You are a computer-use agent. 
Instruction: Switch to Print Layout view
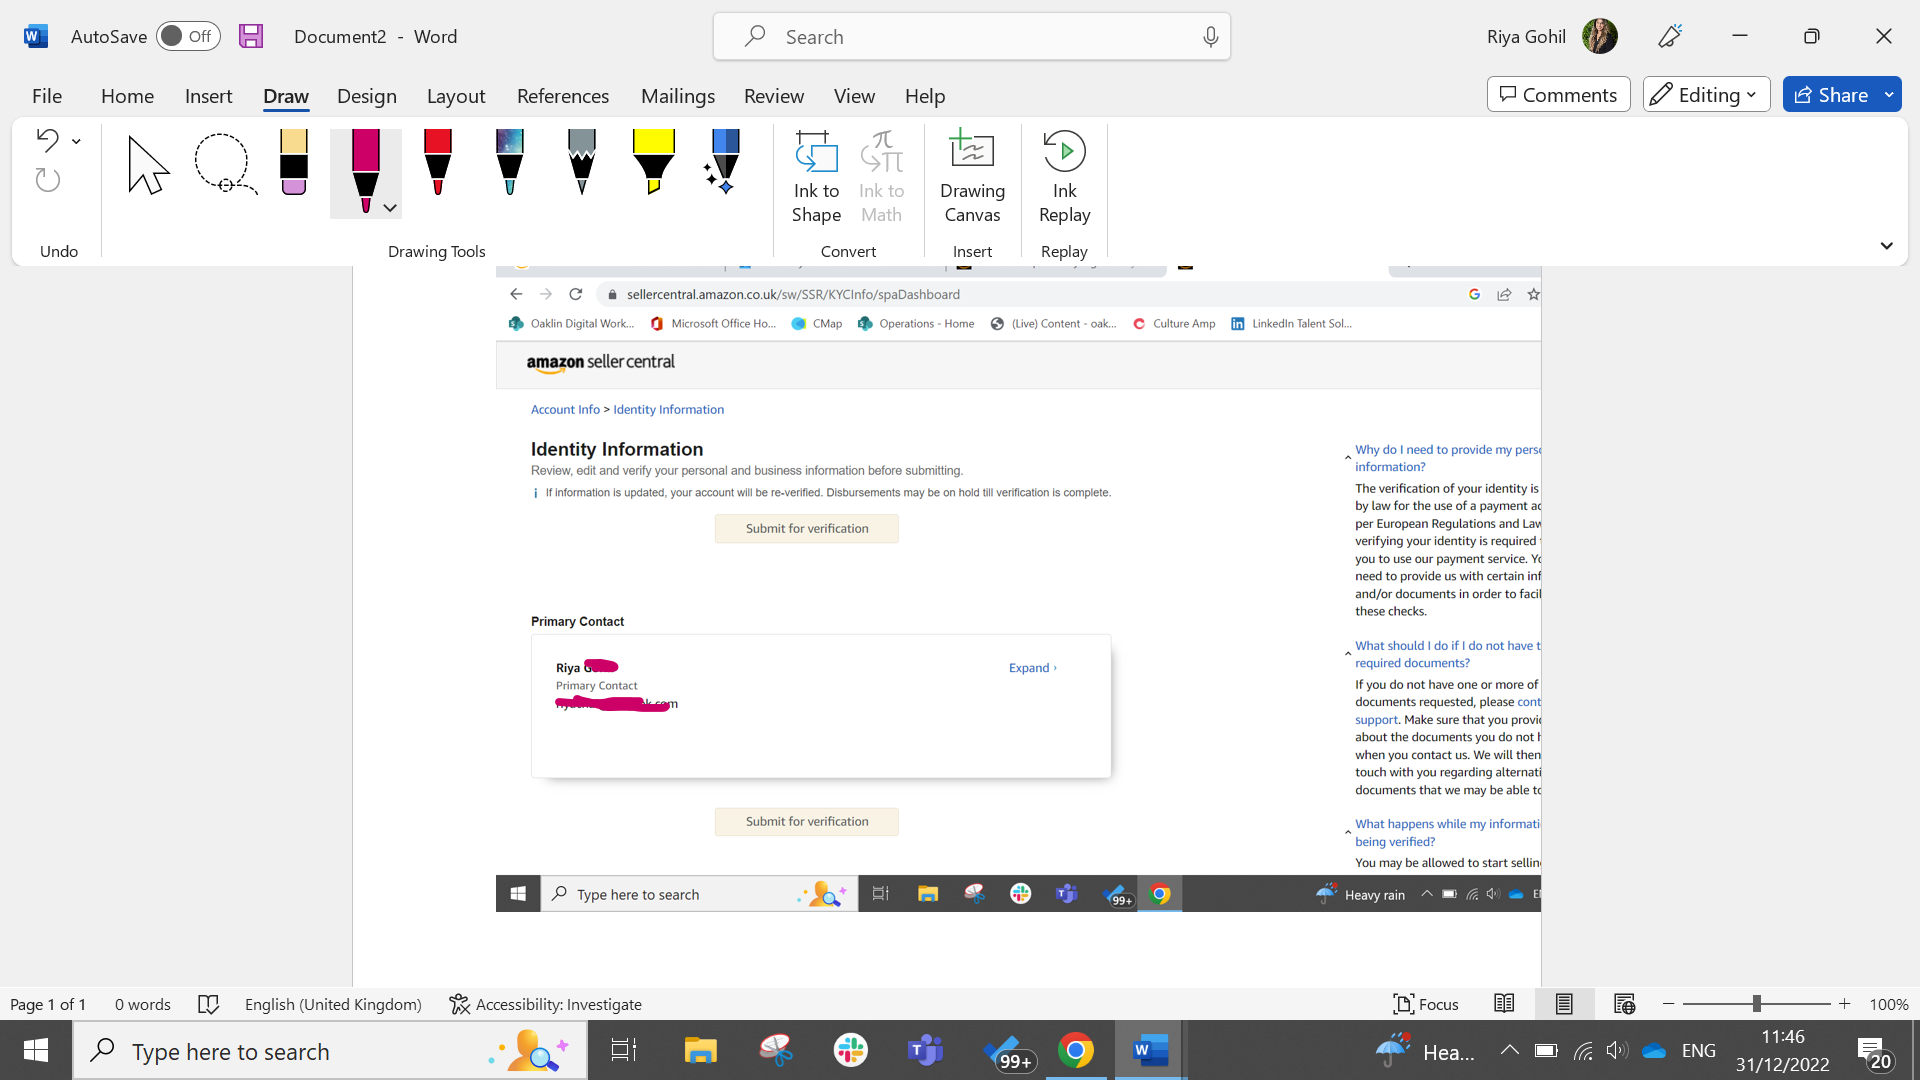pyautogui.click(x=1564, y=1004)
